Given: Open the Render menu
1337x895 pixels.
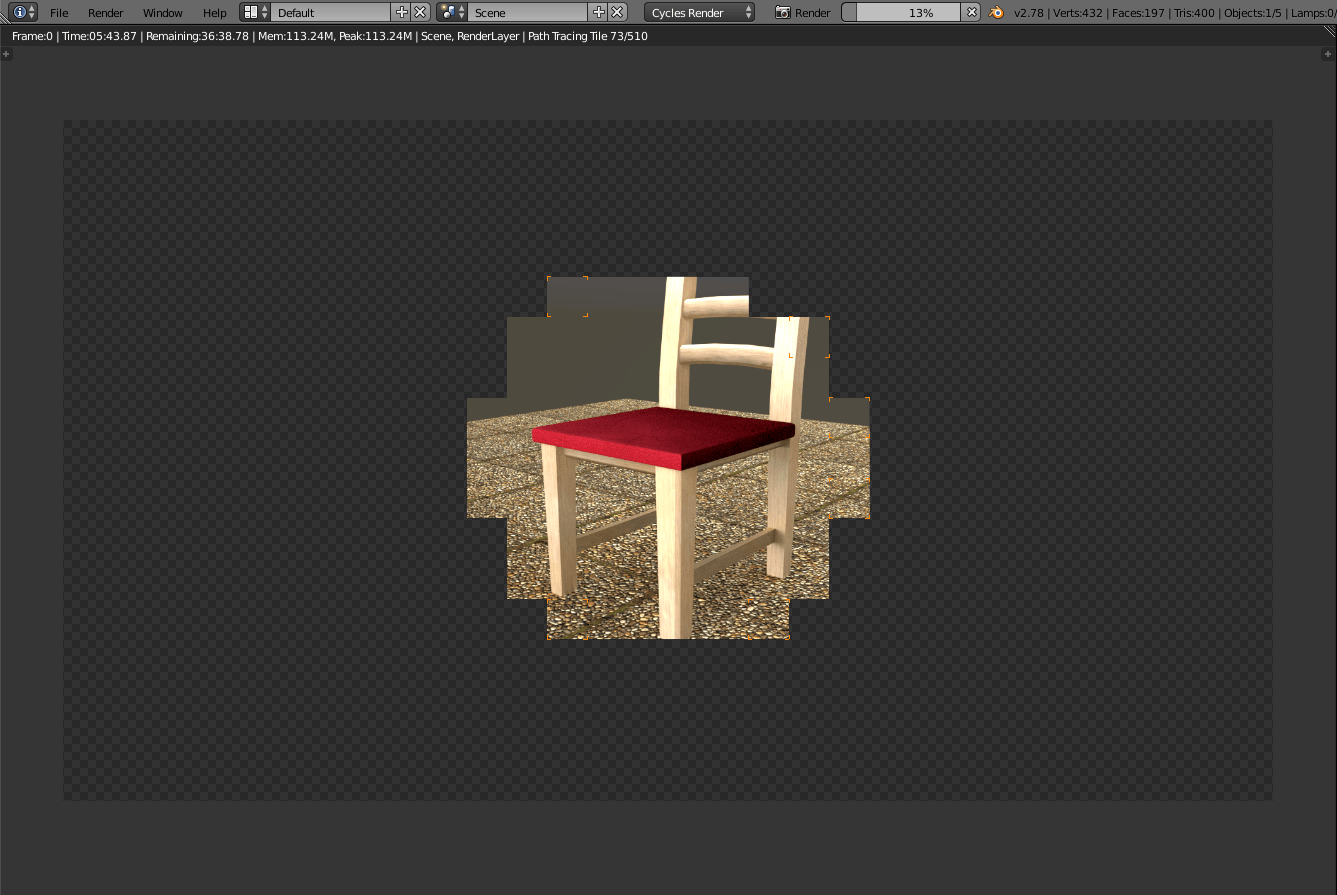Looking at the screenshot, I should click(106, 13).
